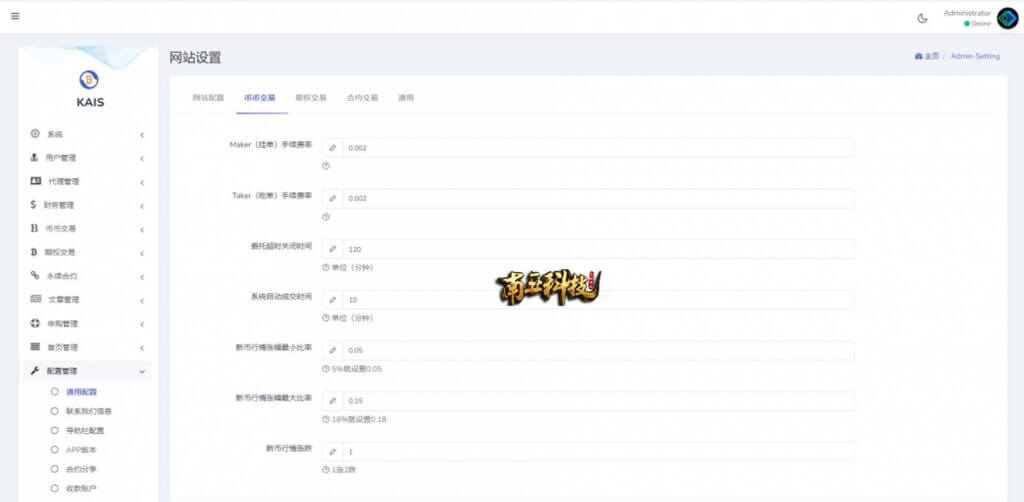Viewport: 1024px width, 502px height.
Task: Click the 系统 gear icon in sidebar
Action: [35, 133]
